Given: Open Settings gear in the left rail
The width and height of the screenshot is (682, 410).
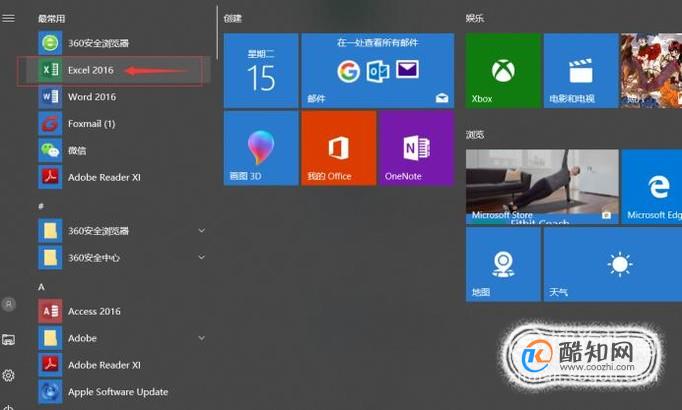Looking at the screenshot, I should point(8,375).
